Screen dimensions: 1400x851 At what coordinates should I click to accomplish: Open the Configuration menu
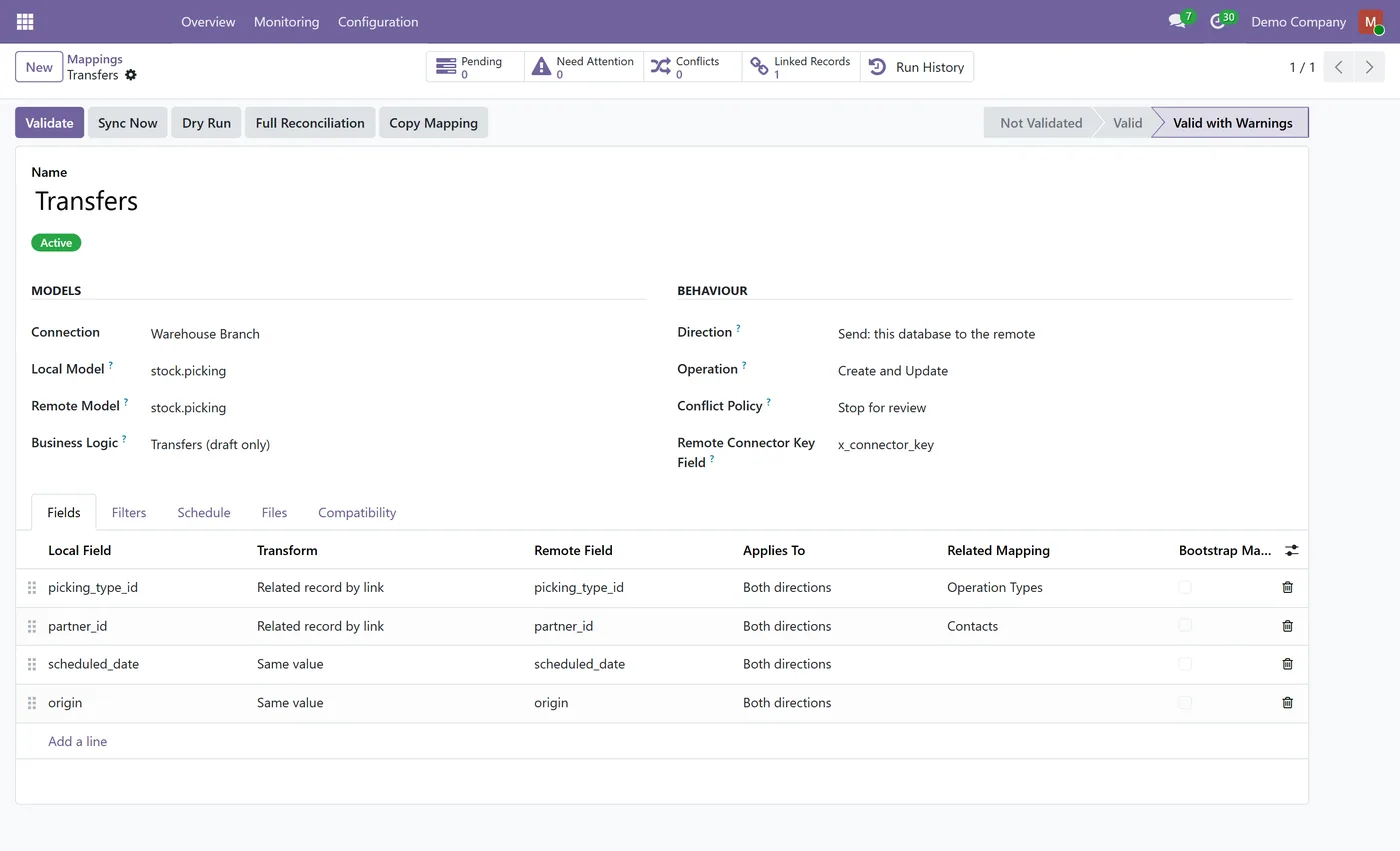(378, 21)
